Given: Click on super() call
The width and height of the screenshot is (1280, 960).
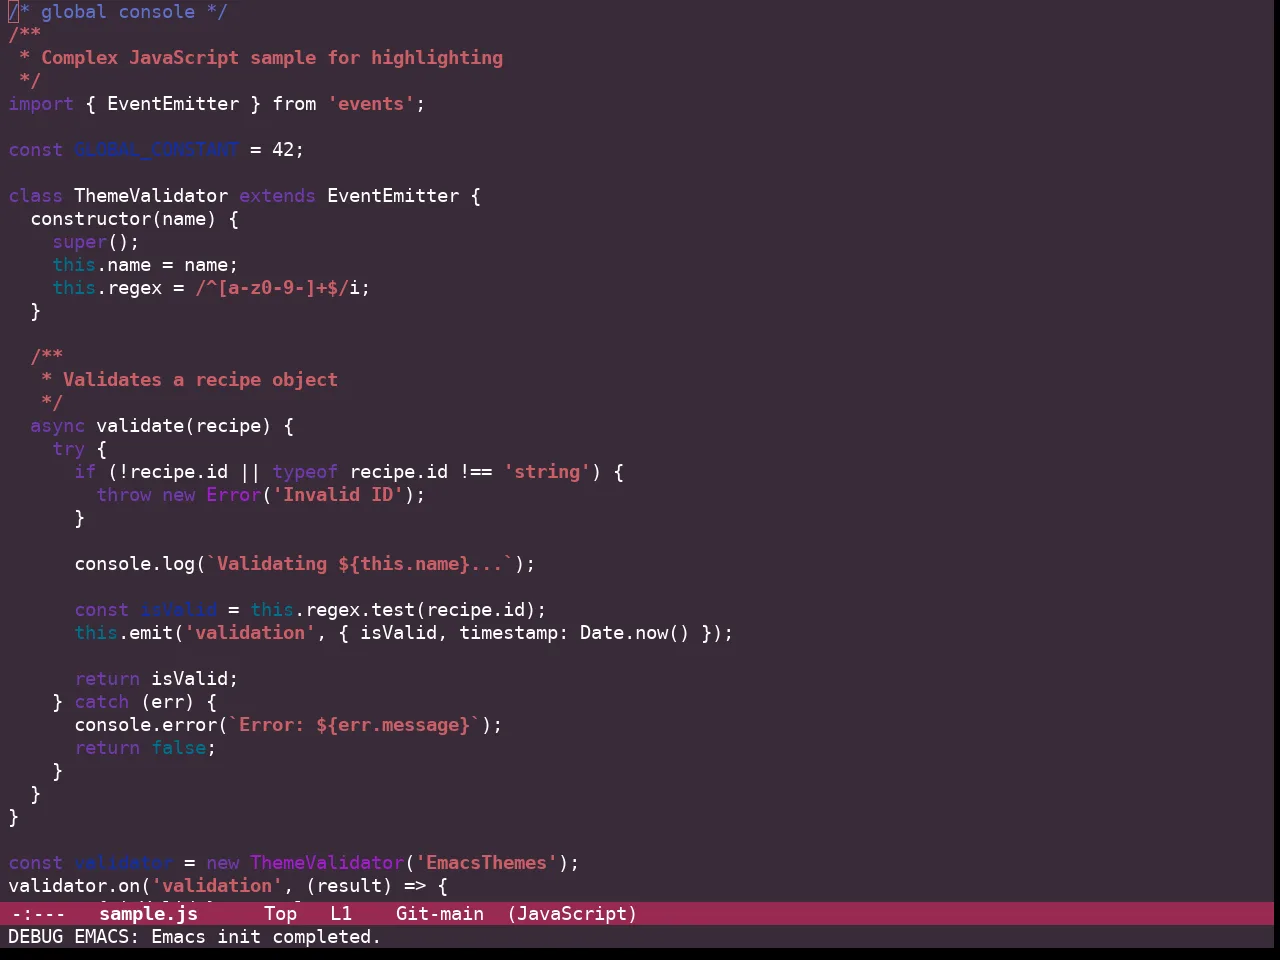Looking at the screenshot, I should point(91,242).
